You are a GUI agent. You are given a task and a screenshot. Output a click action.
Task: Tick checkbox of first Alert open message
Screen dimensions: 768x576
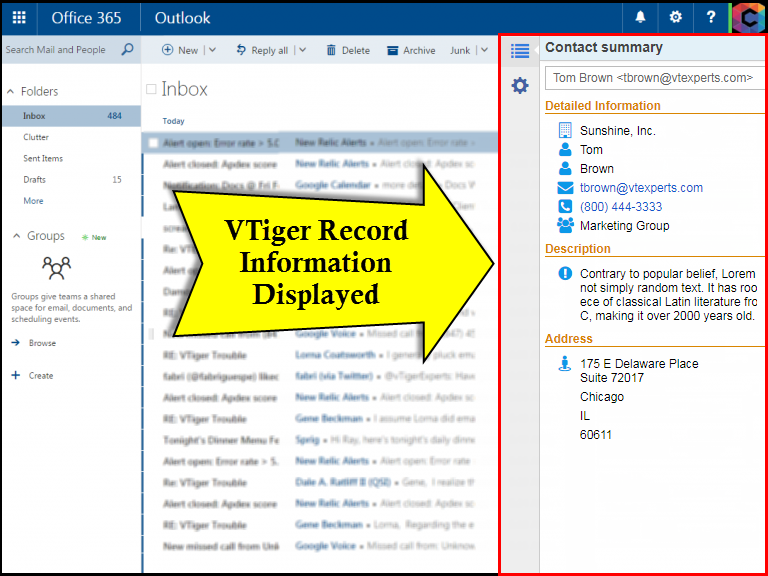coord(153,143)
